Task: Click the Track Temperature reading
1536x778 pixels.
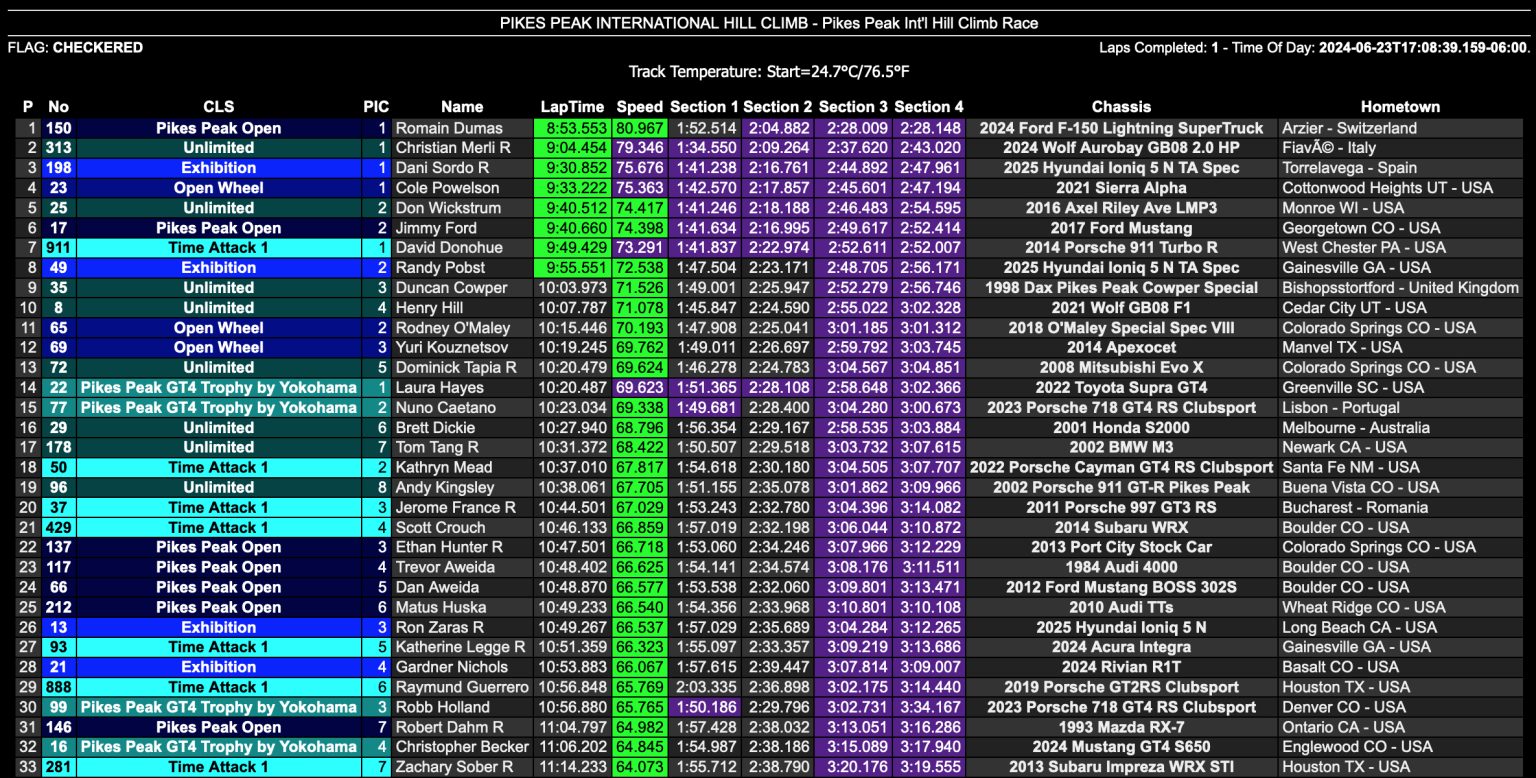Action: point(768,71)
